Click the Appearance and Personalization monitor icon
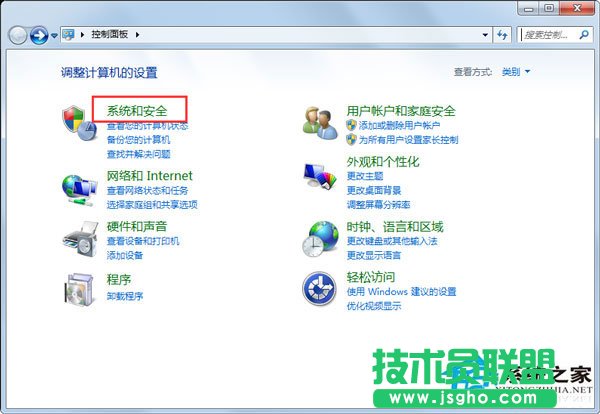This screenshot has width=600, height=414. [320, 176]
